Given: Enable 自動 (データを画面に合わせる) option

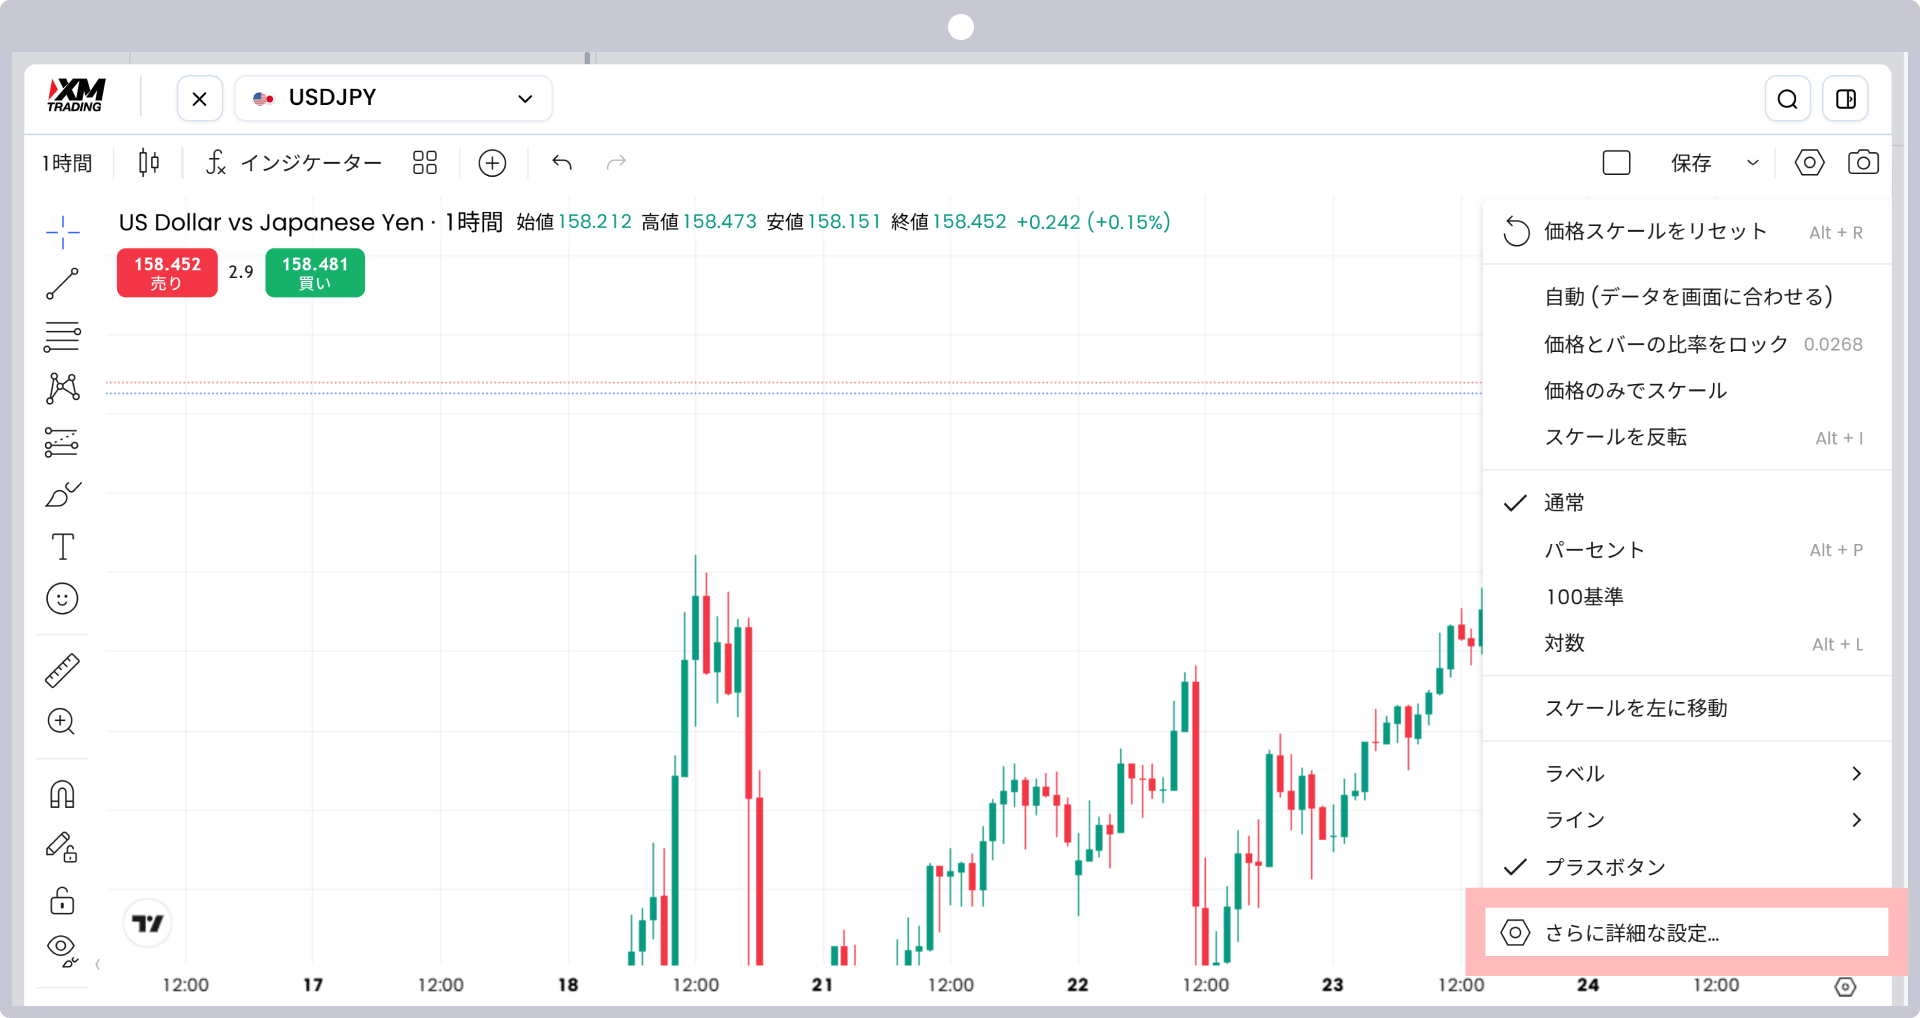Looking at the screenshot, I should click(1687, 296).
